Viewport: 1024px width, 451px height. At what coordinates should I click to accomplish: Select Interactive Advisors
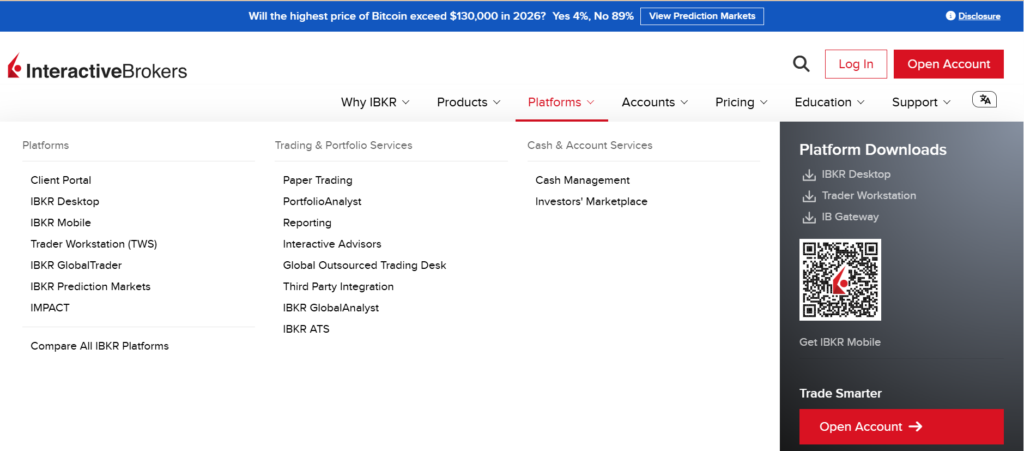point(332,244)
